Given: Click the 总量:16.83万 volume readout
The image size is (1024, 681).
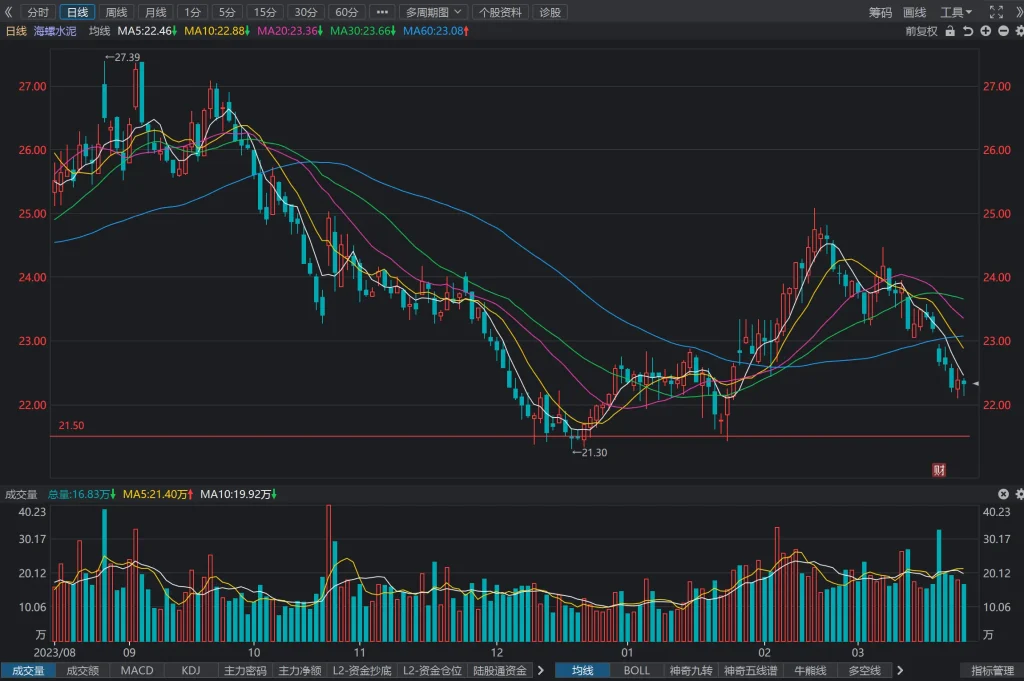Looking at the screenshot, I should [82, 494].
